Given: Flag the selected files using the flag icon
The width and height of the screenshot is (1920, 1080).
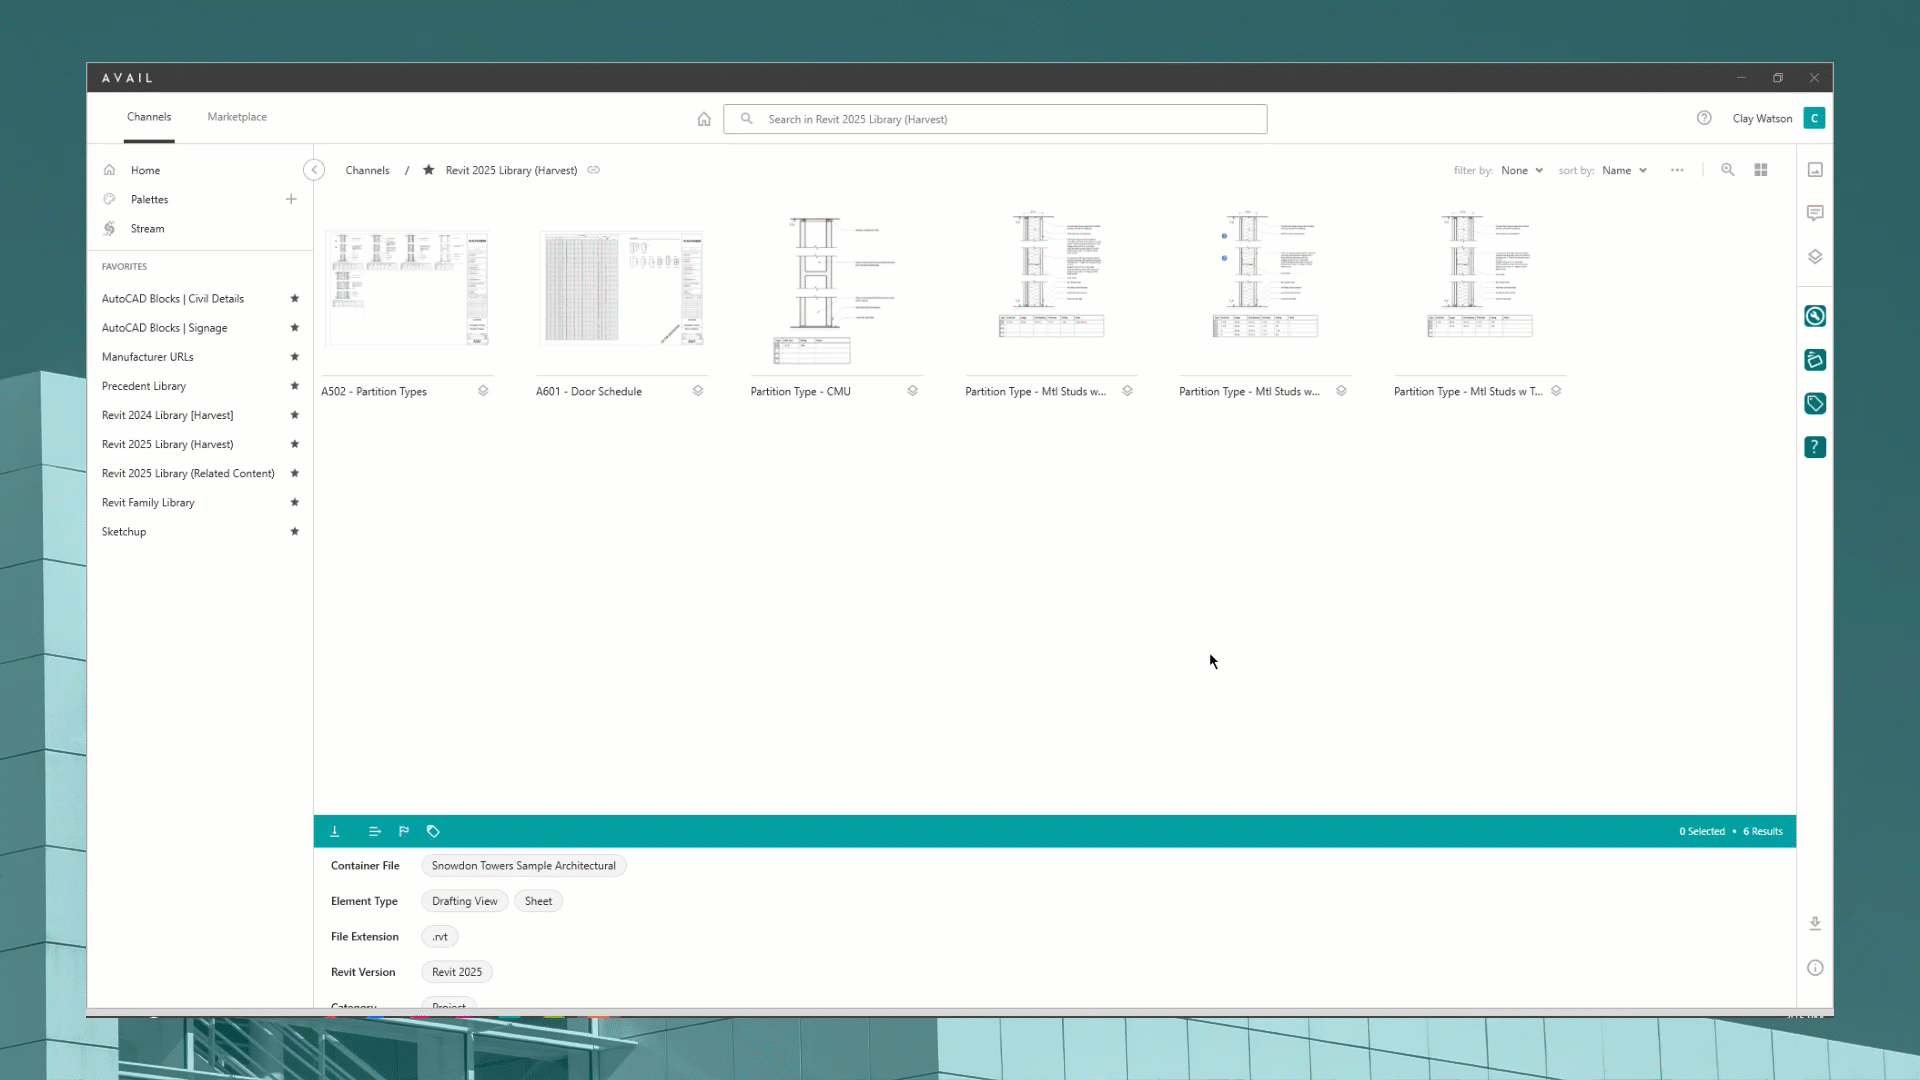Looking at the screenshot, I should pyautogui.click(x=403, y=831).
